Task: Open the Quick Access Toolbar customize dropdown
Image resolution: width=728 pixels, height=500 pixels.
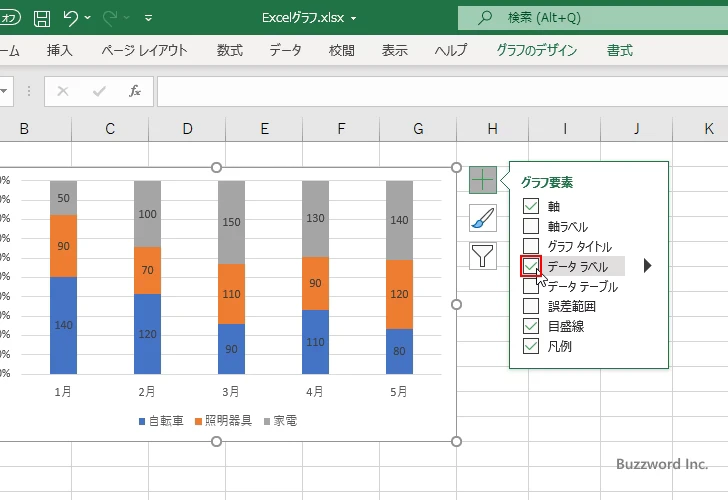Action: point(149,18)
